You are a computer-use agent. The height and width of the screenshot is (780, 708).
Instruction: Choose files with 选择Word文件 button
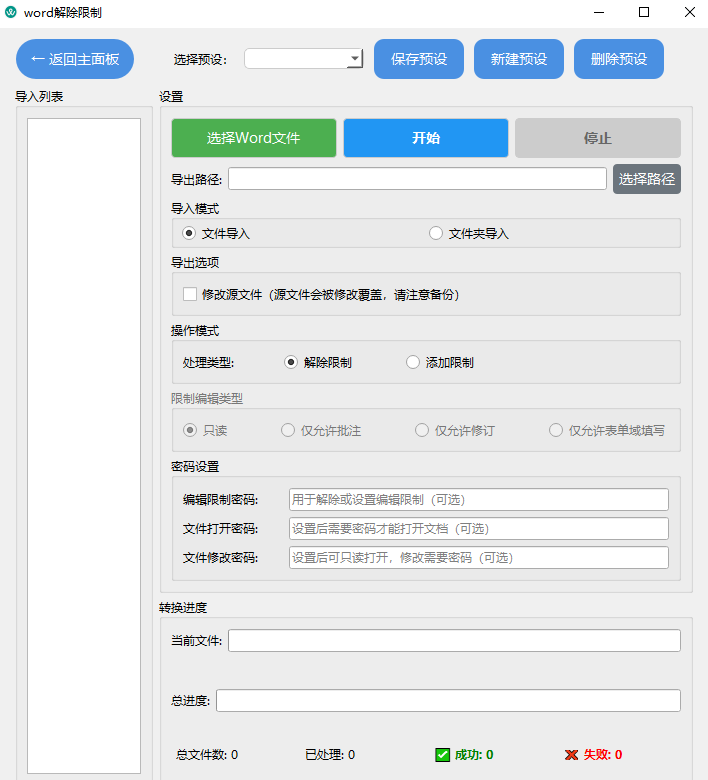tap(254, 138)
